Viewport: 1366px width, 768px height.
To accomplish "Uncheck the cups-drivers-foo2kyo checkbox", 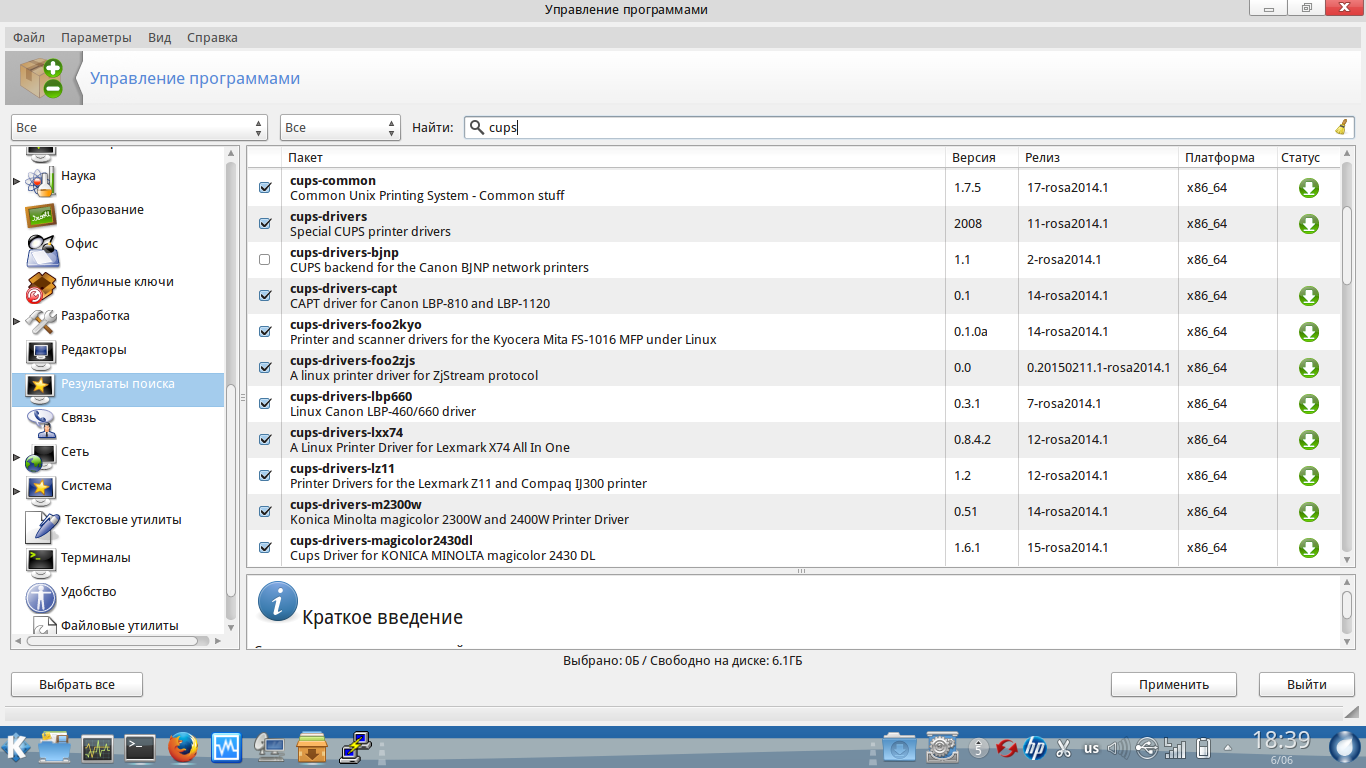I will point(265,332).
